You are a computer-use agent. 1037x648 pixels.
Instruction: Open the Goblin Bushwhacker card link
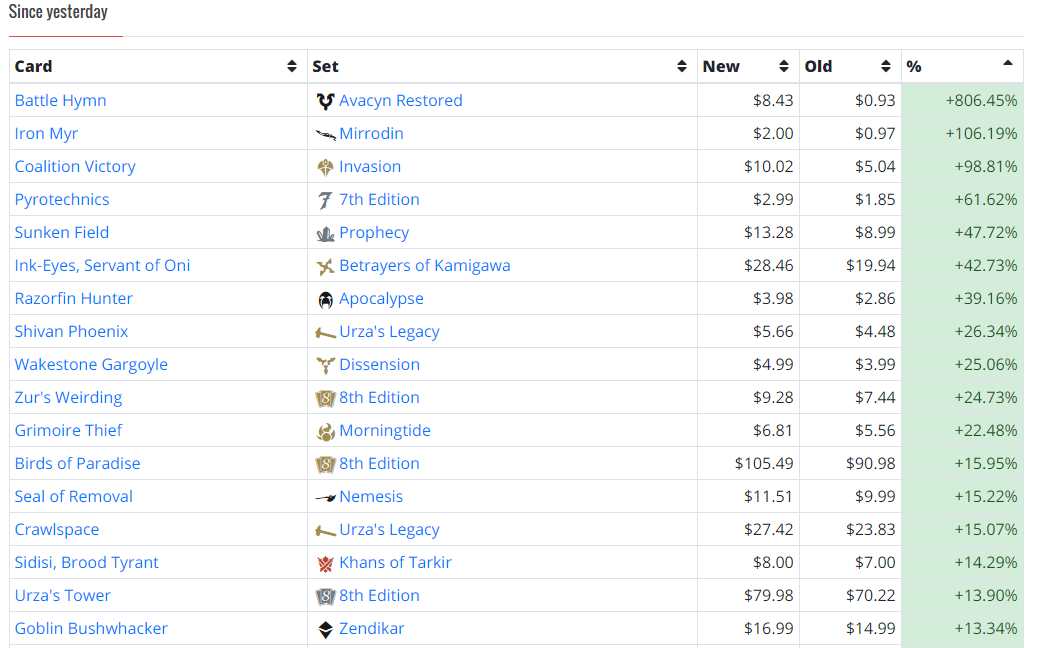point(91,629)
